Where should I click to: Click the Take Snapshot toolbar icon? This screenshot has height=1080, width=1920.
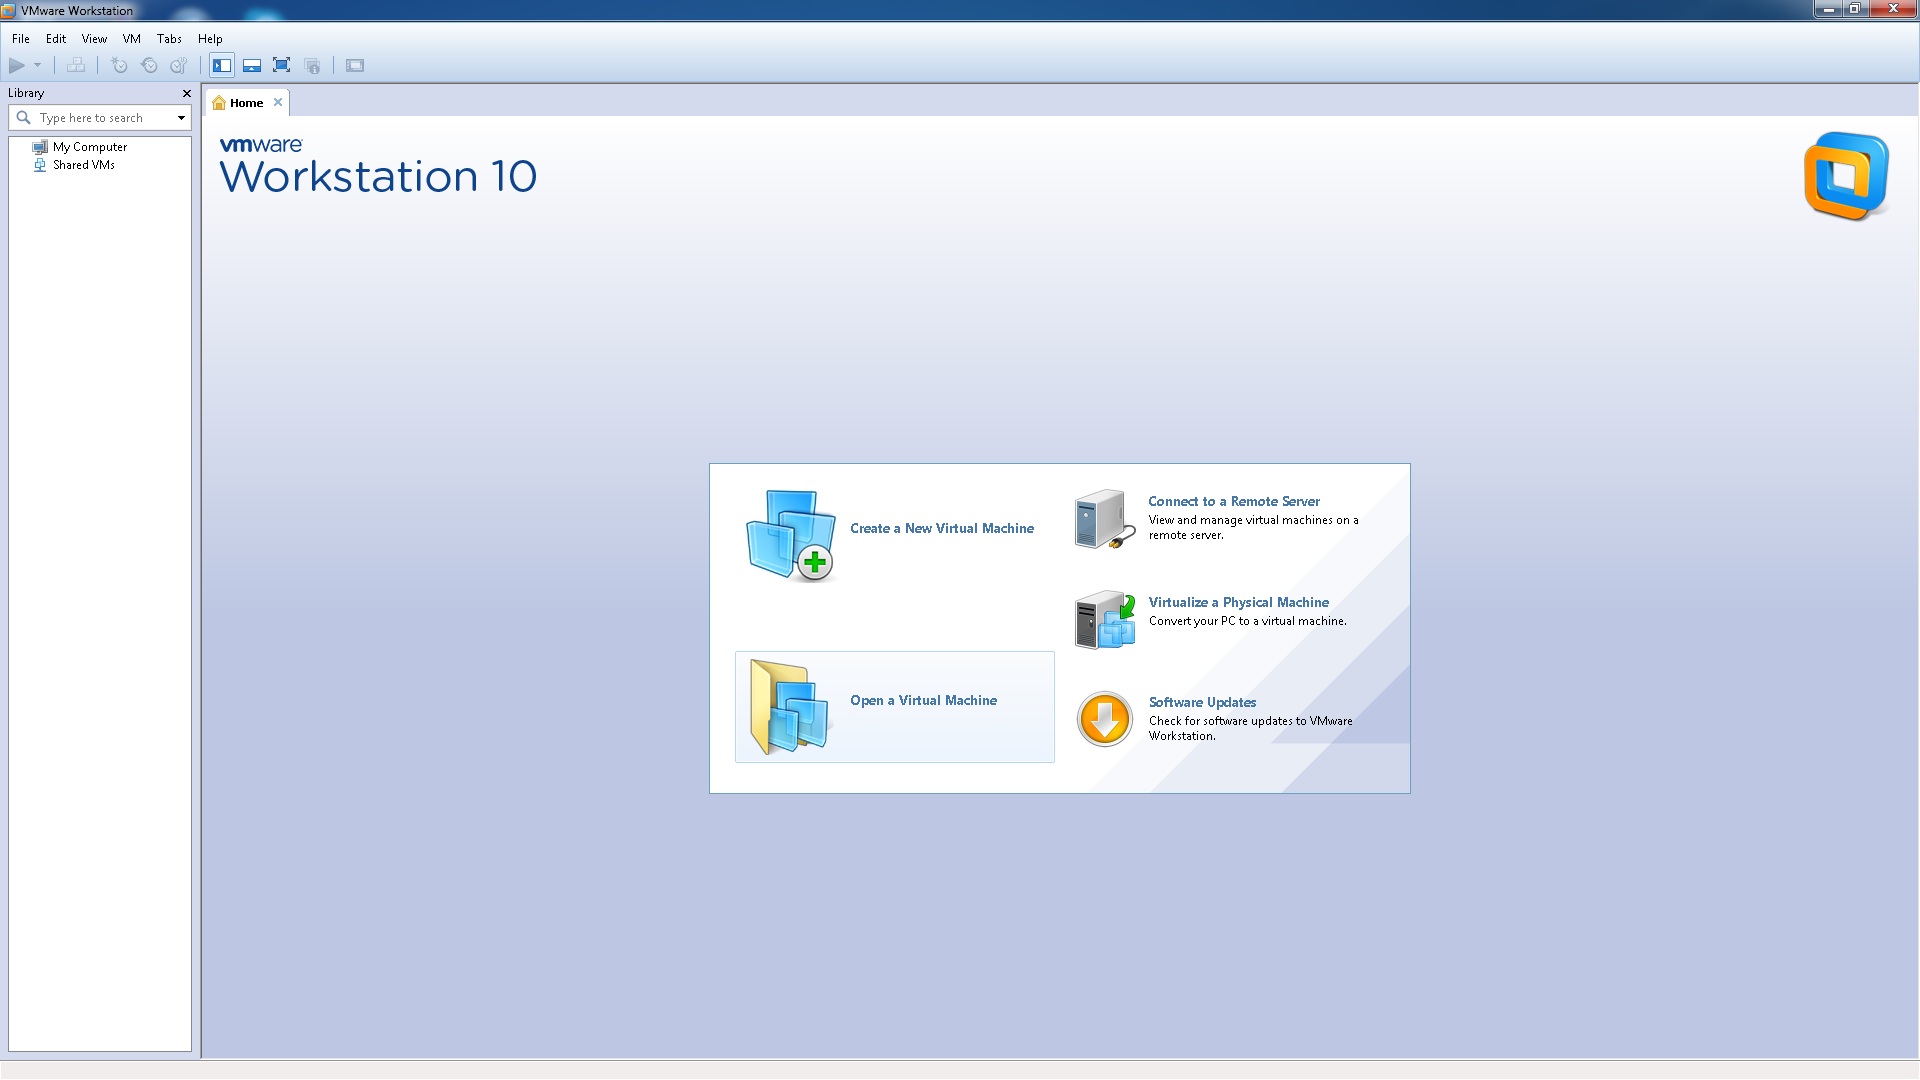point(119,66)
